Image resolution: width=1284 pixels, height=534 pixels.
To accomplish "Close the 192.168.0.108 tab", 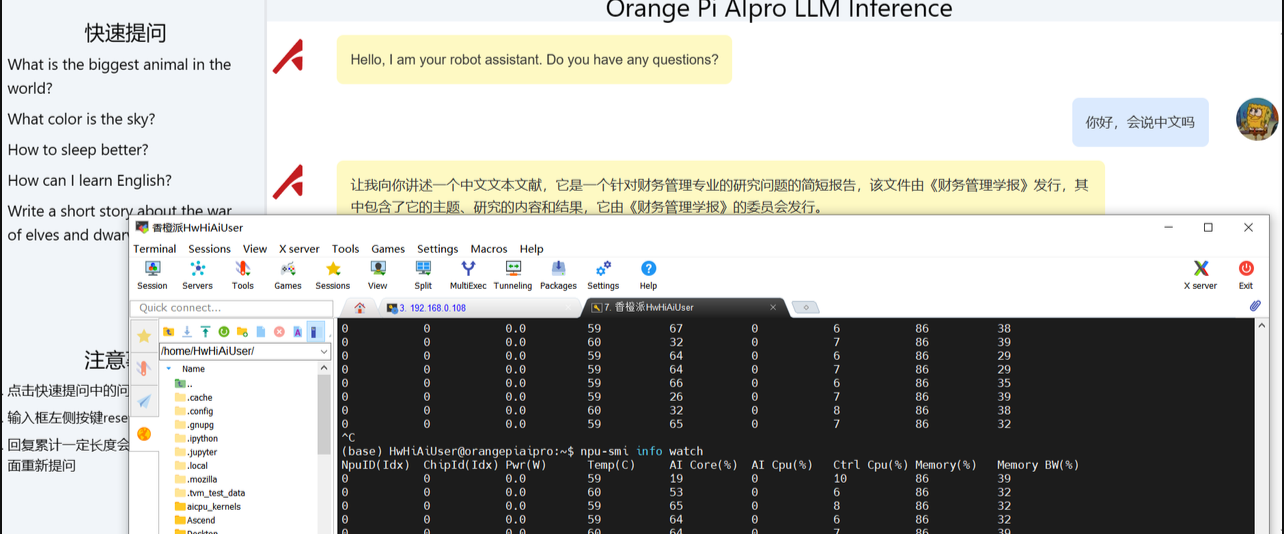I will 567,308.
